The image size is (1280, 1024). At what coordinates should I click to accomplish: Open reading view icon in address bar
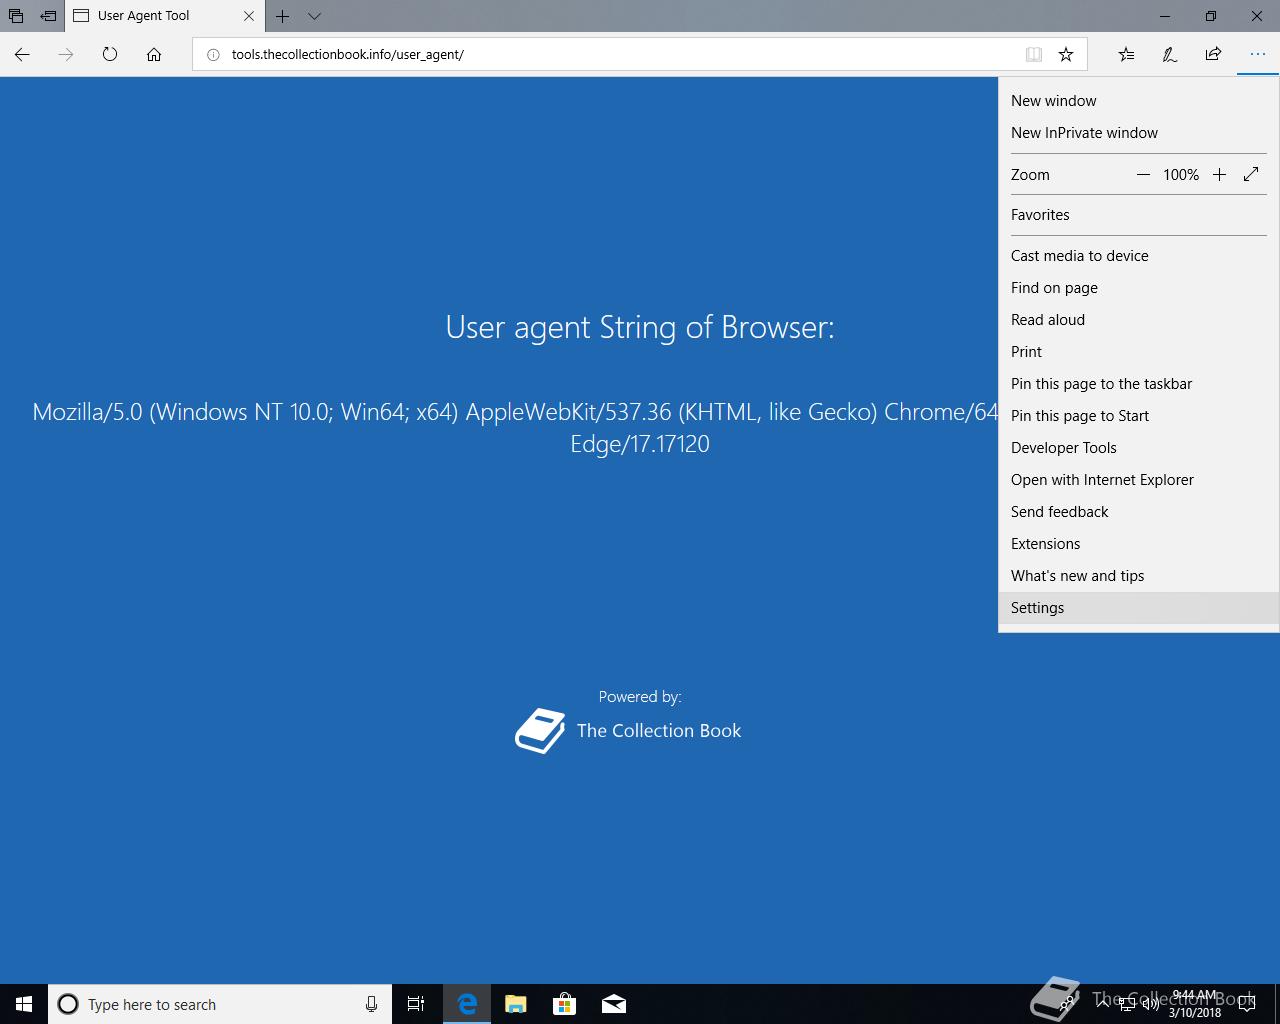click(x=1034, y=54)
